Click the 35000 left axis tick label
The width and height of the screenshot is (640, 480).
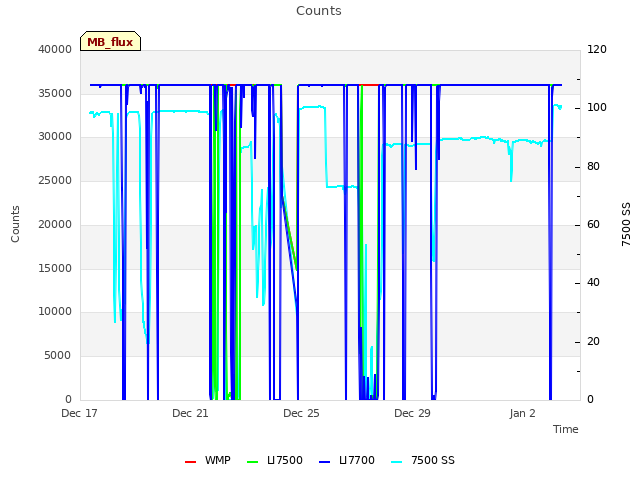55,93
